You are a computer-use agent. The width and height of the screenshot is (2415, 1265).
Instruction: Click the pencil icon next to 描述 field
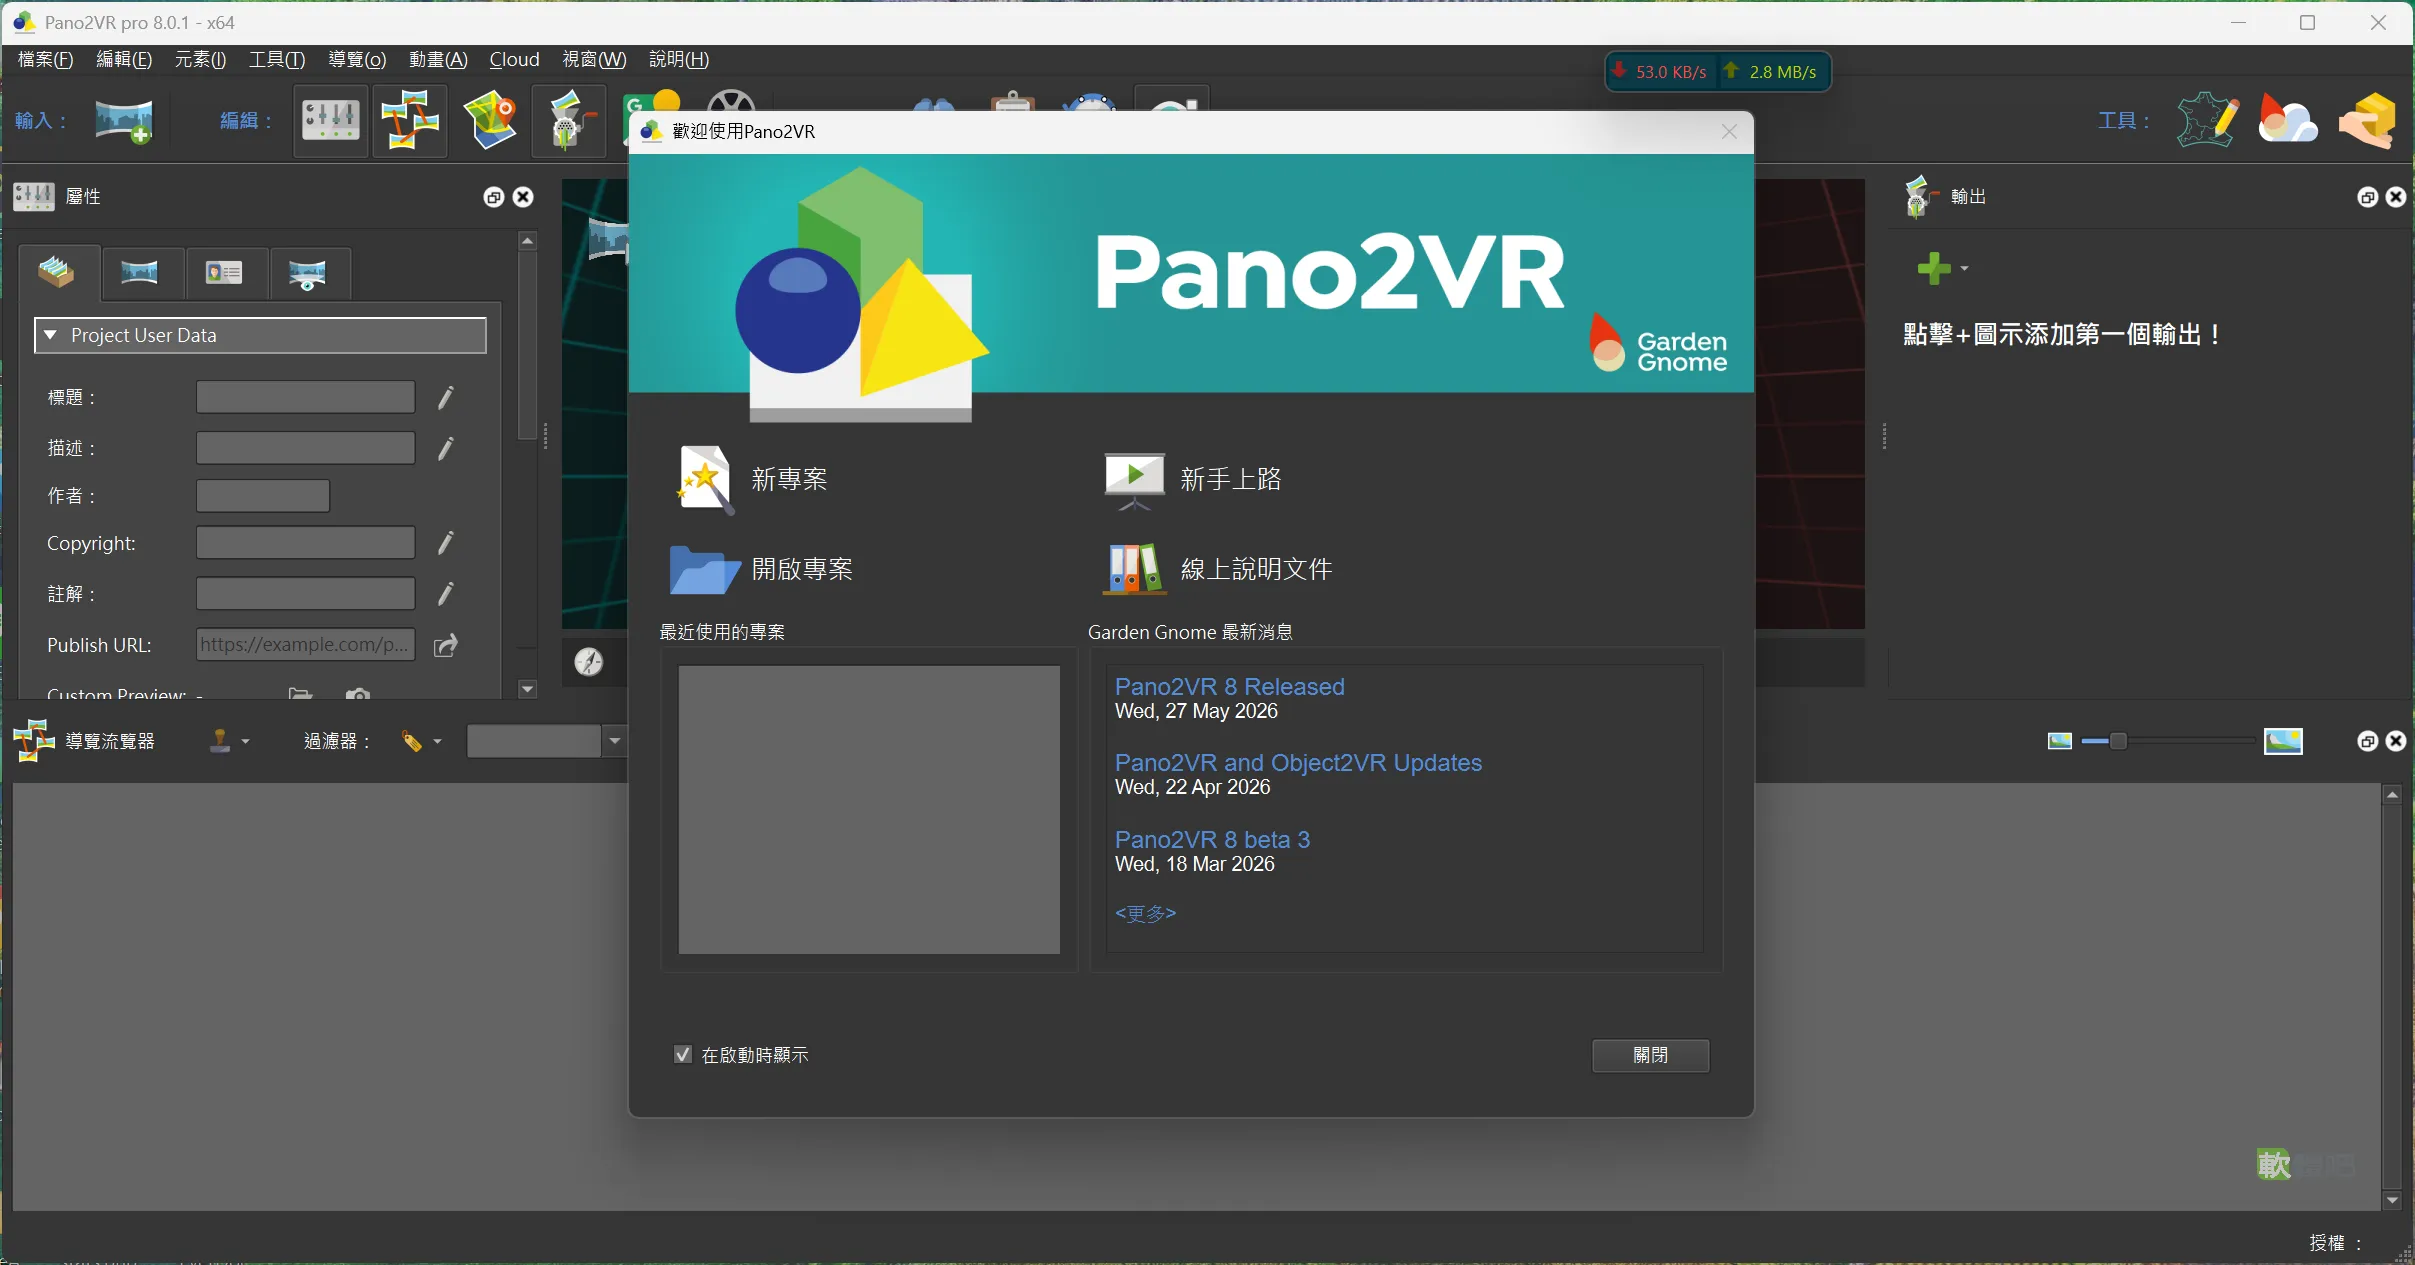446,449
